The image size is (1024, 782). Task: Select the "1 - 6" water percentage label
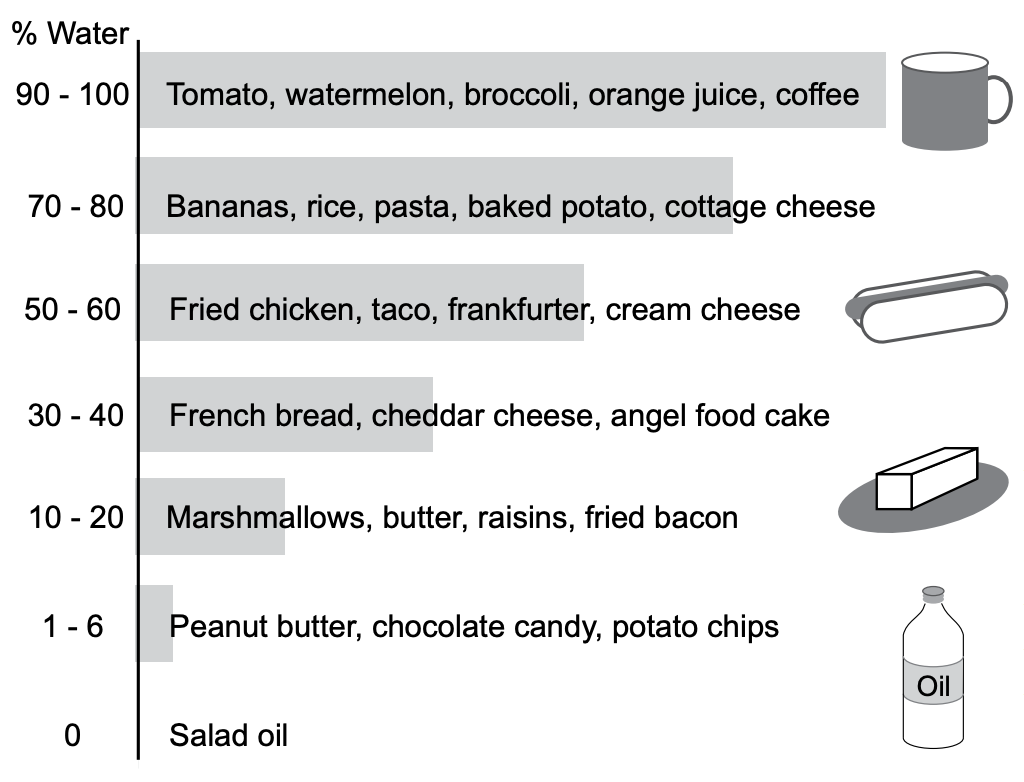click(x=70, y=627)
